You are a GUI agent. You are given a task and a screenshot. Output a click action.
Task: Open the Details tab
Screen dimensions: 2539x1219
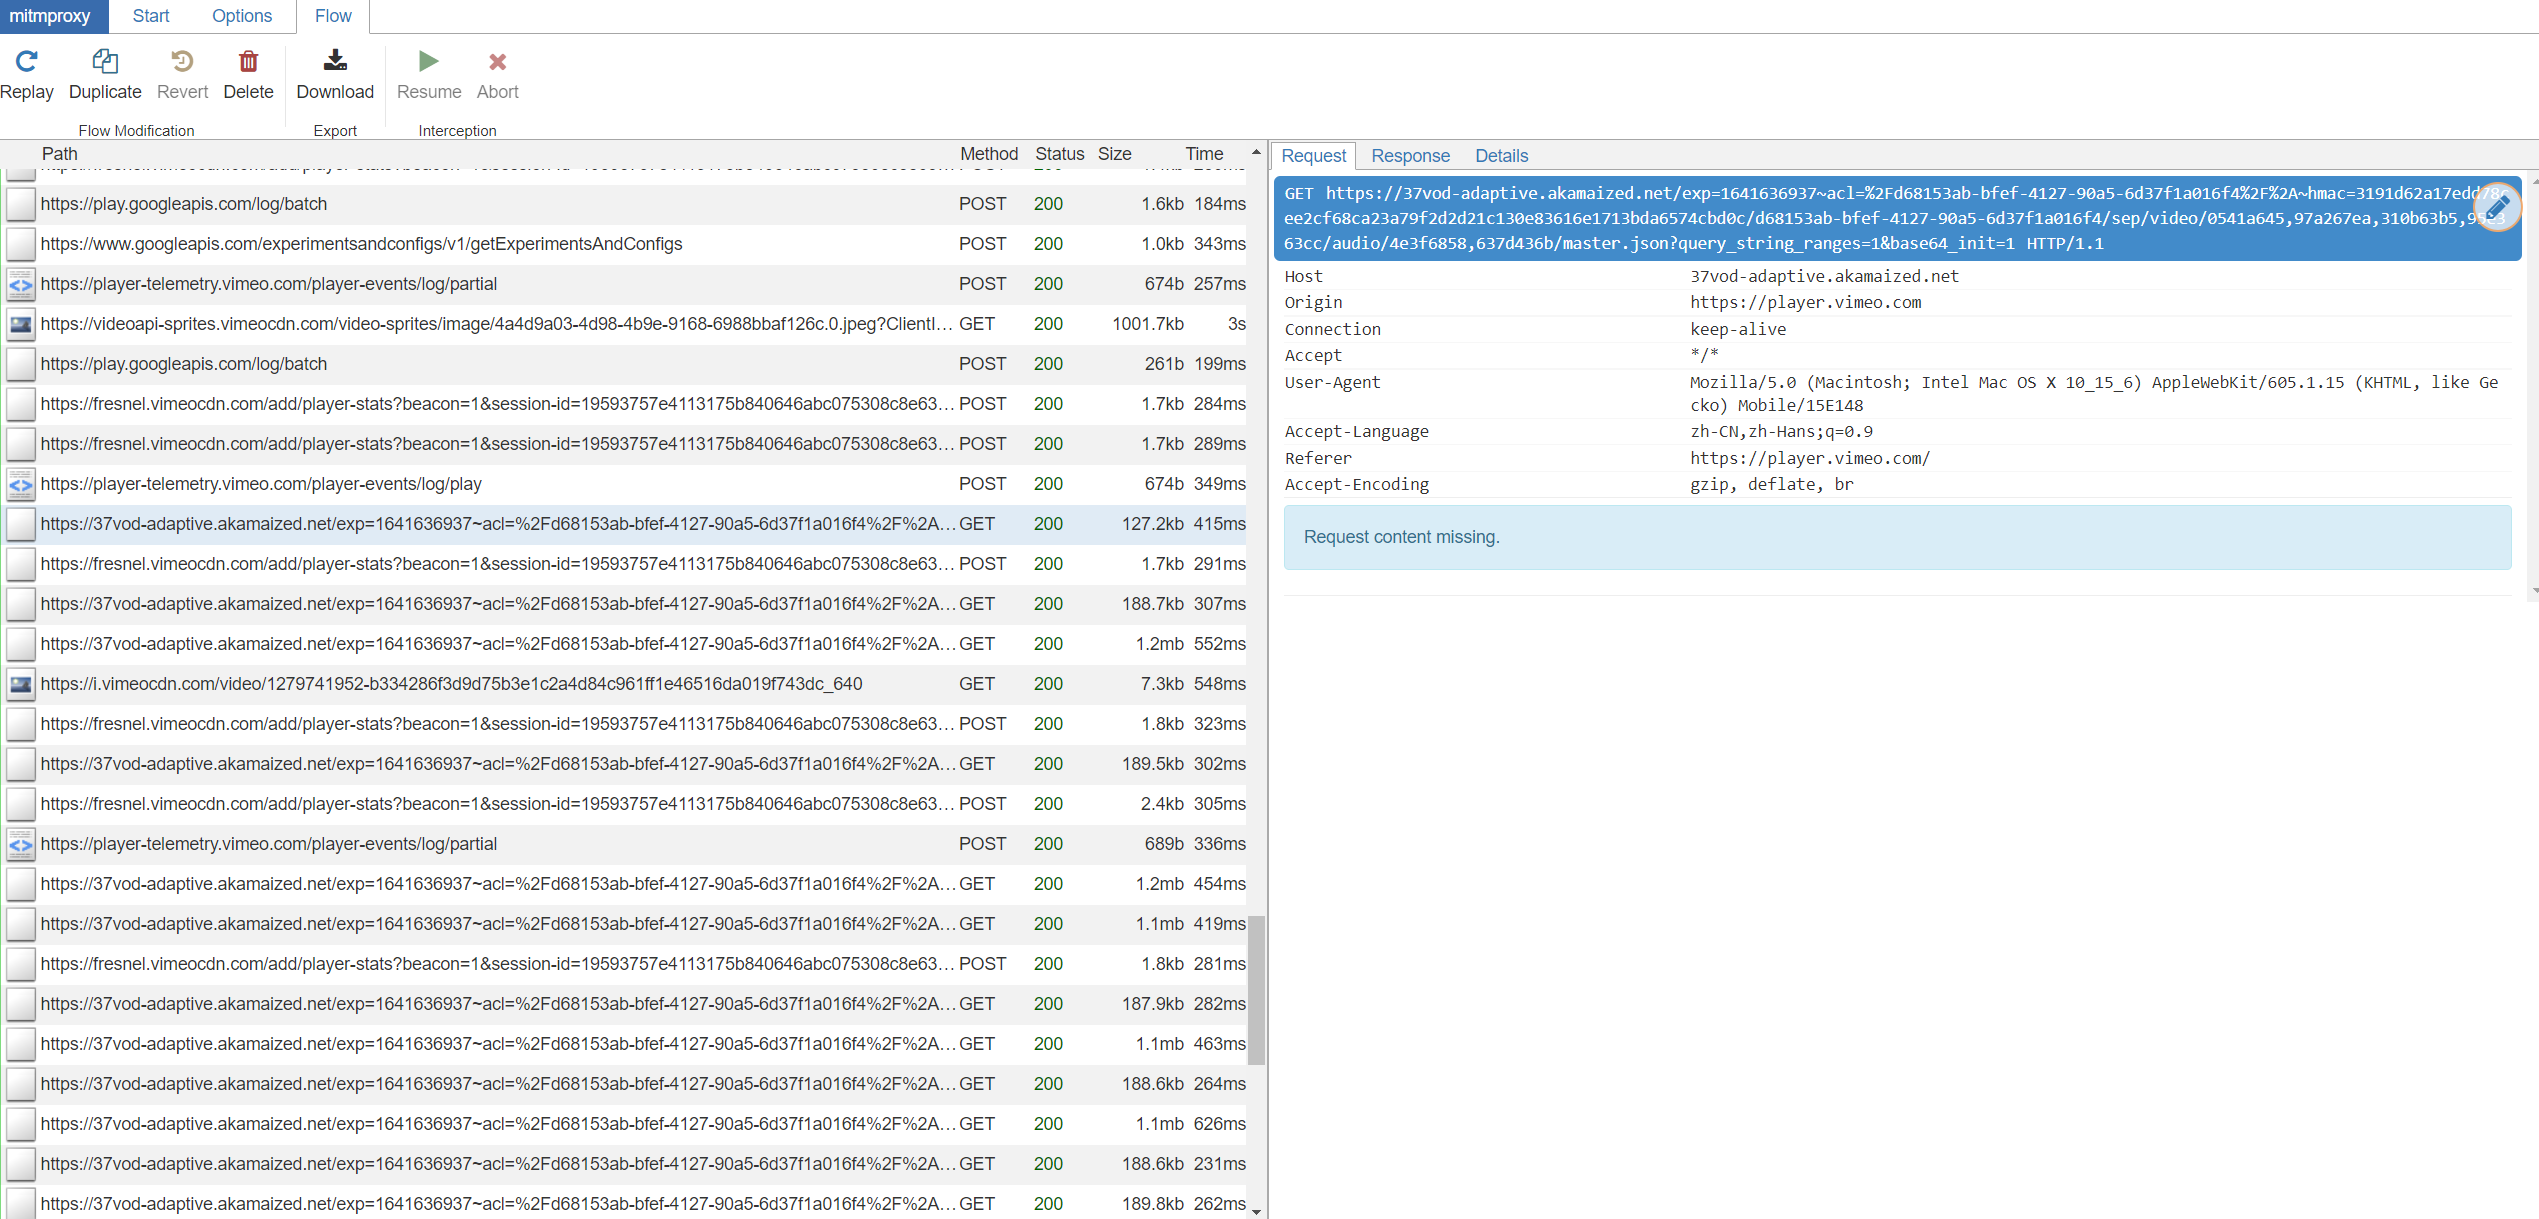(x=1501, y=156)
